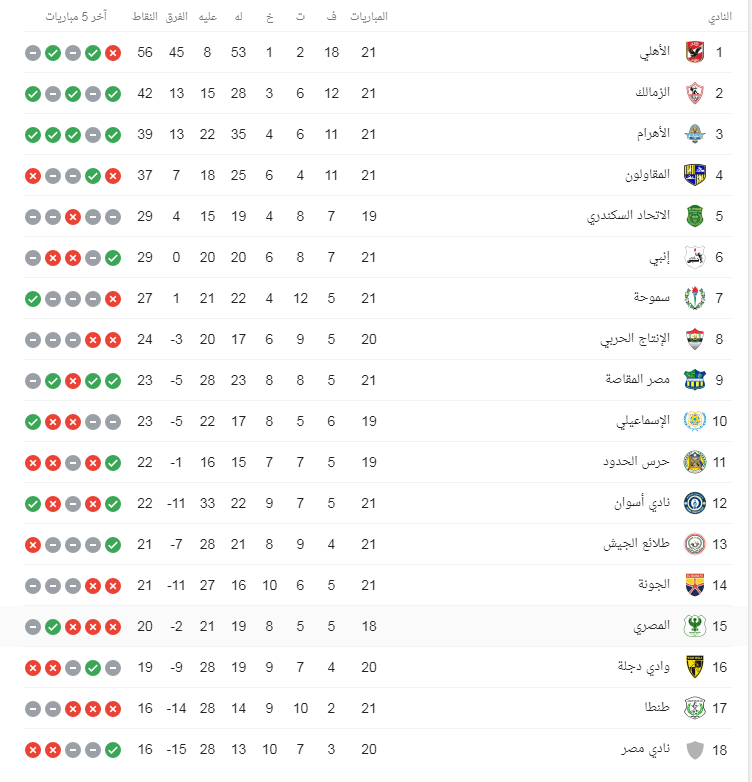Click the آخر 5 مباريات column header
The image size is (752, 782).
[76, 16]
